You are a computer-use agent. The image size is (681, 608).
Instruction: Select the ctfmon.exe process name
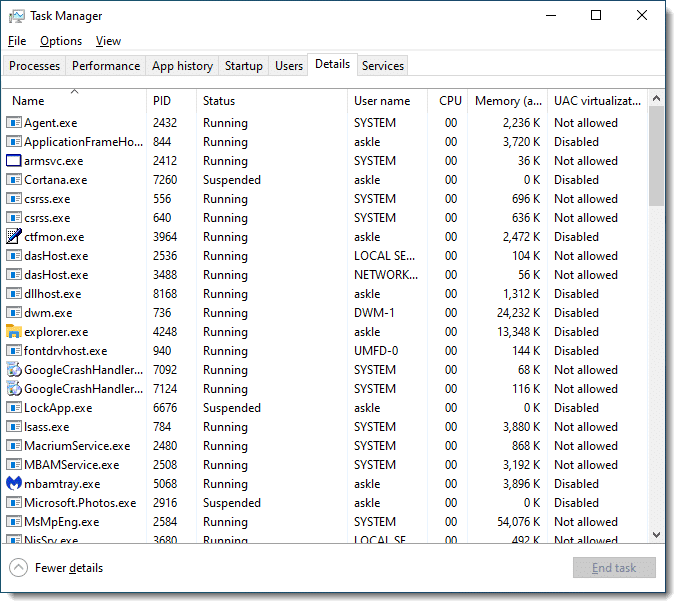(x=54, y=237)
